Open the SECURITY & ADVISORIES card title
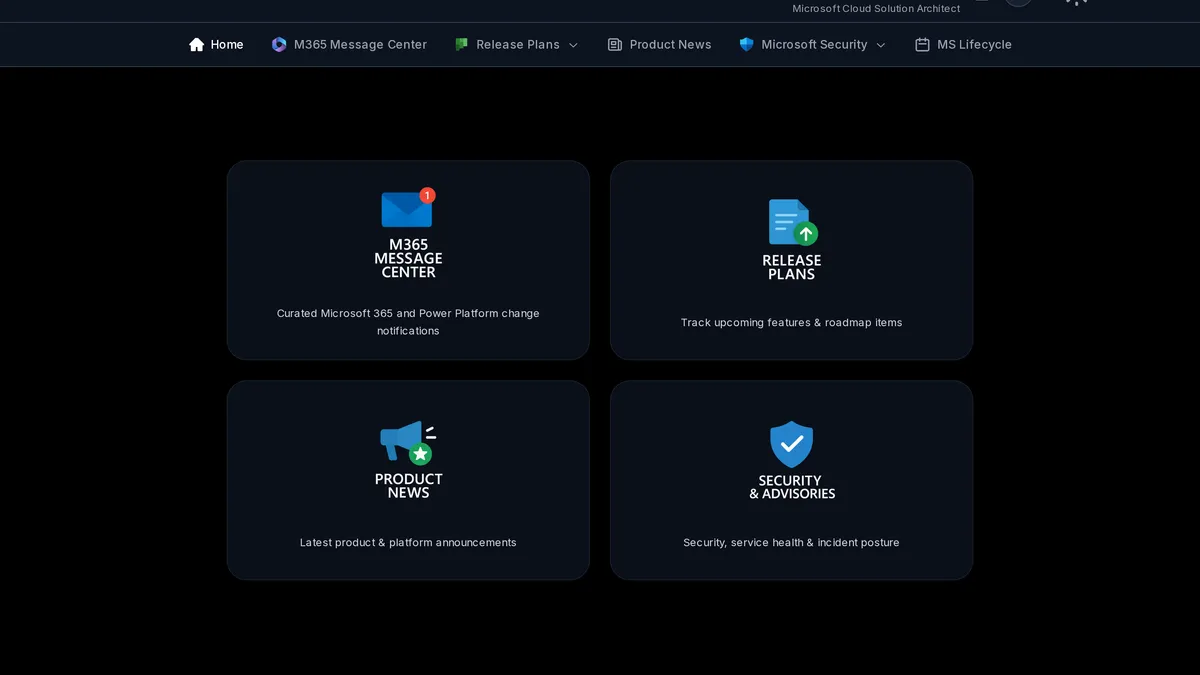Image resolution: width=1200 pixels, height=675 pixels. click(791, 487)
